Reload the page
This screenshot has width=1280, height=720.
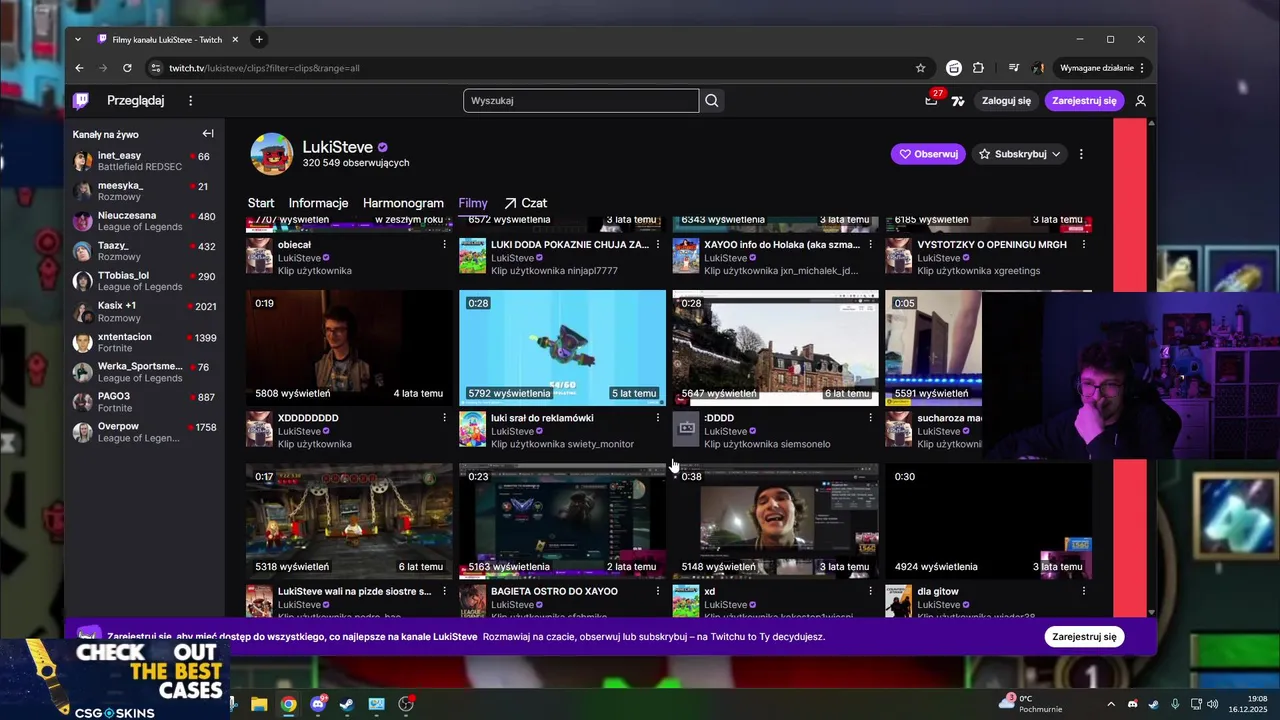tap(127, 68)
